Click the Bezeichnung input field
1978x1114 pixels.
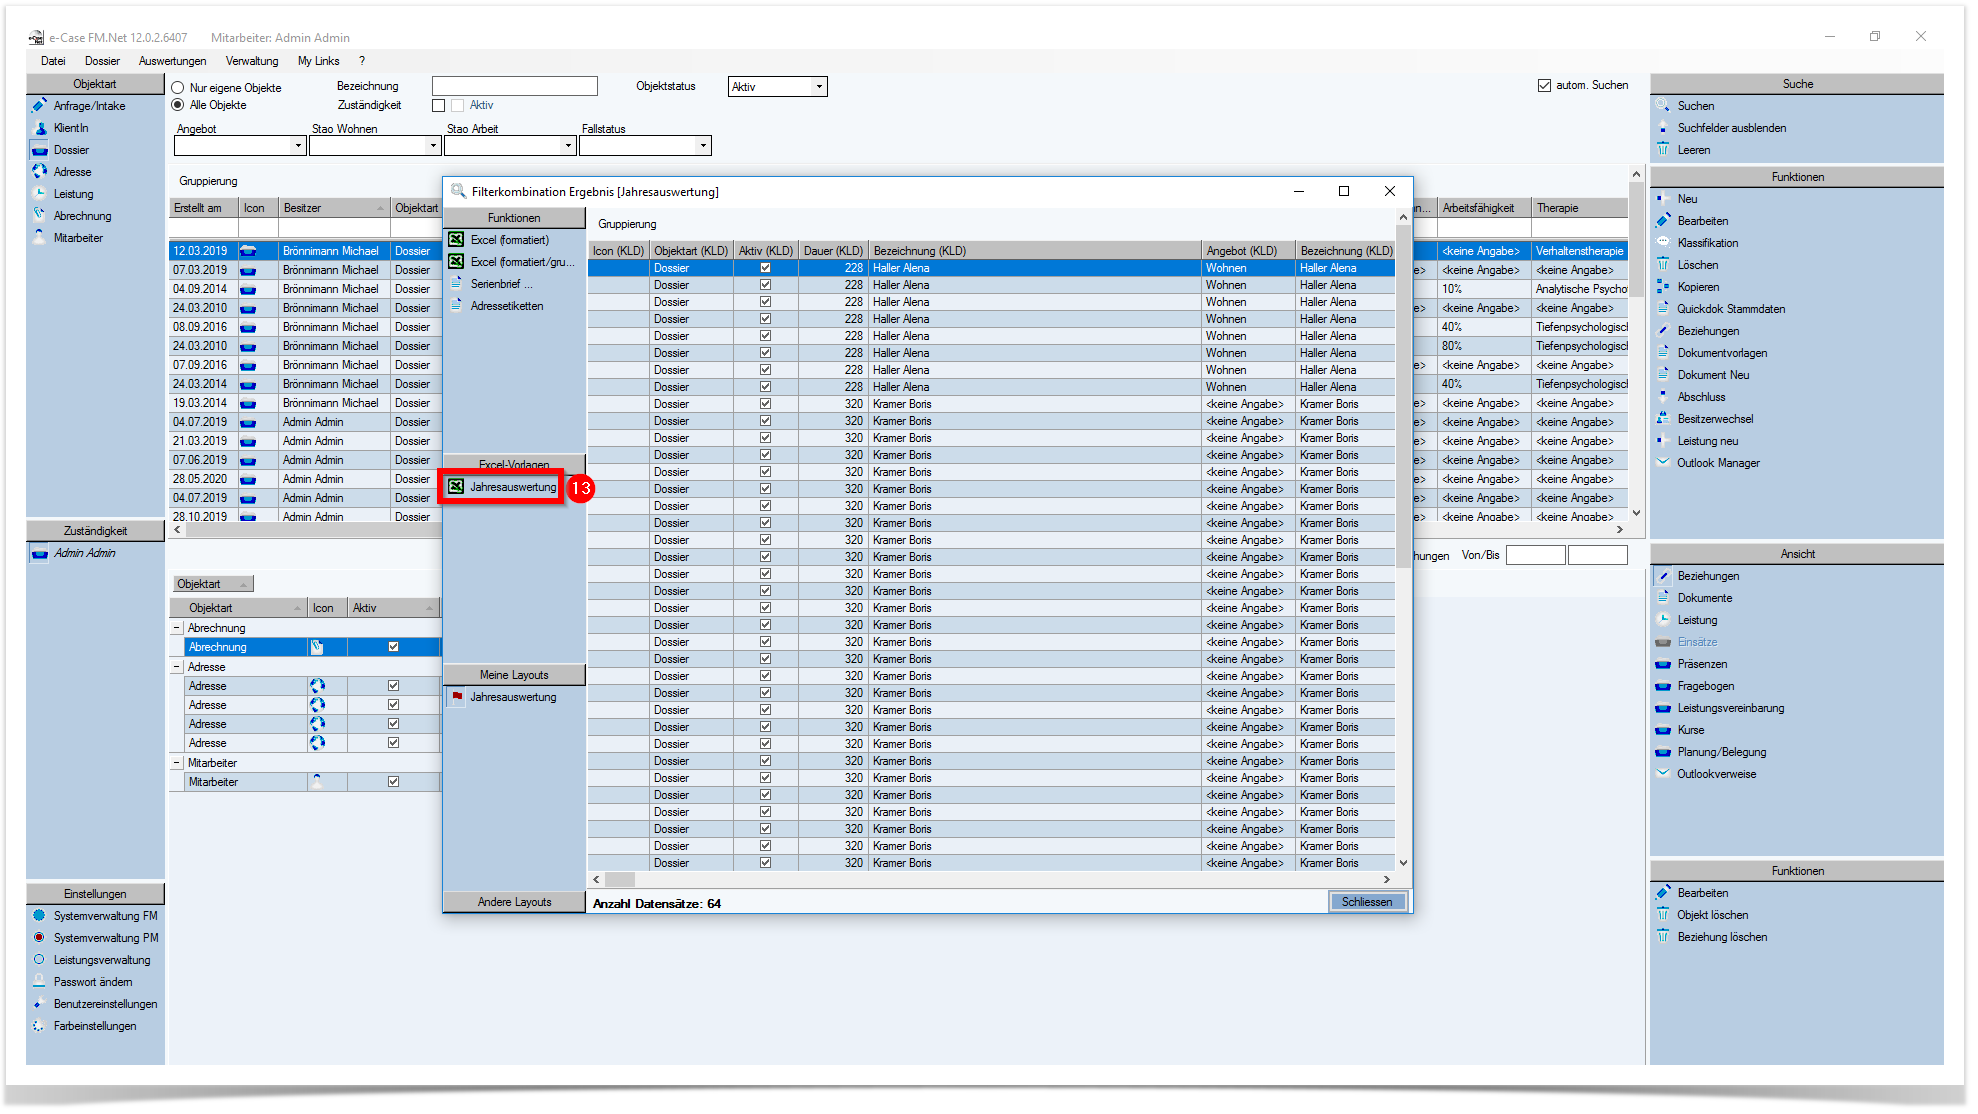click(515, 87)
